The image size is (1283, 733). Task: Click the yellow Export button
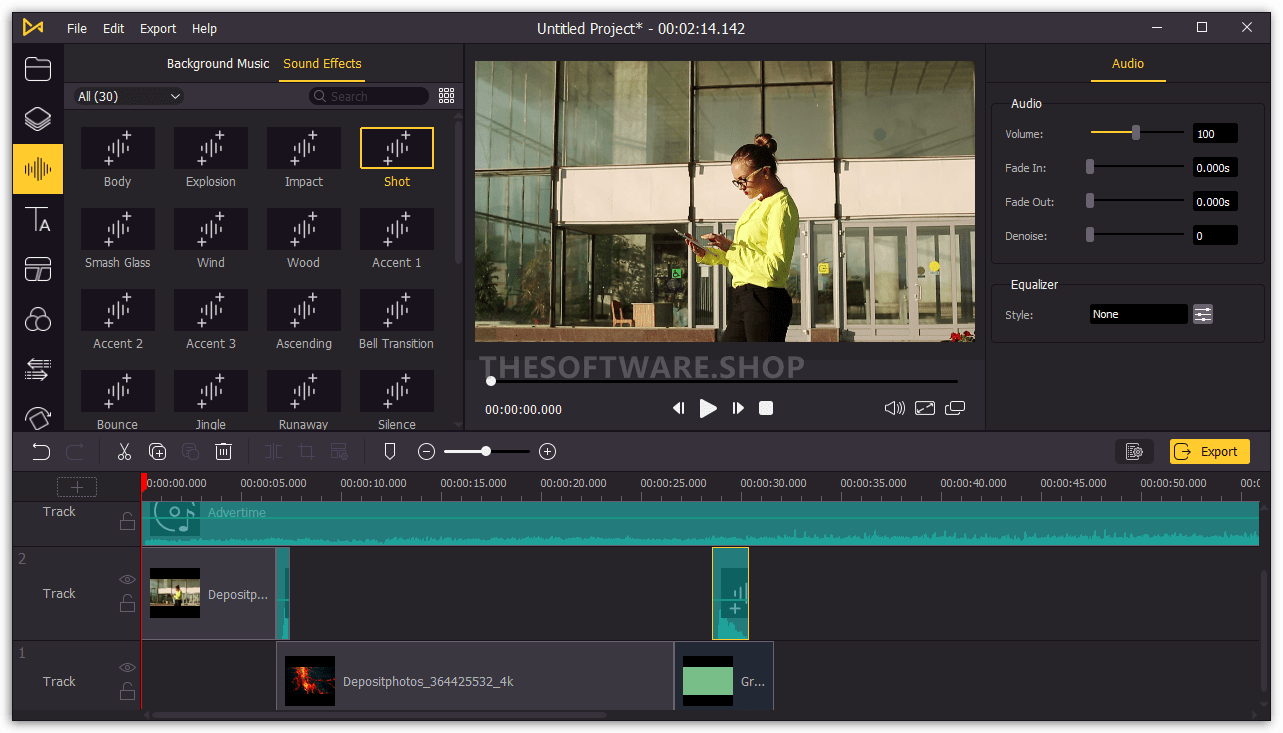click(1209, 452)
